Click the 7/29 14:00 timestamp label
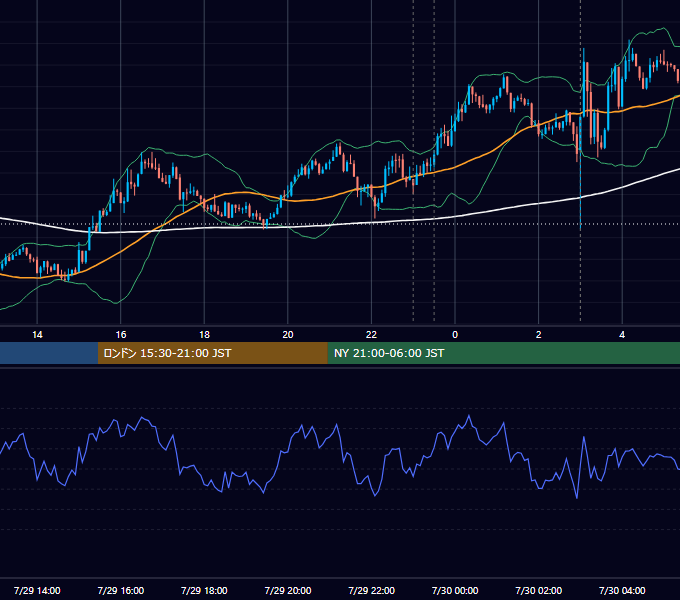This screenshot has width=680, height=600. tap(37, 590)
